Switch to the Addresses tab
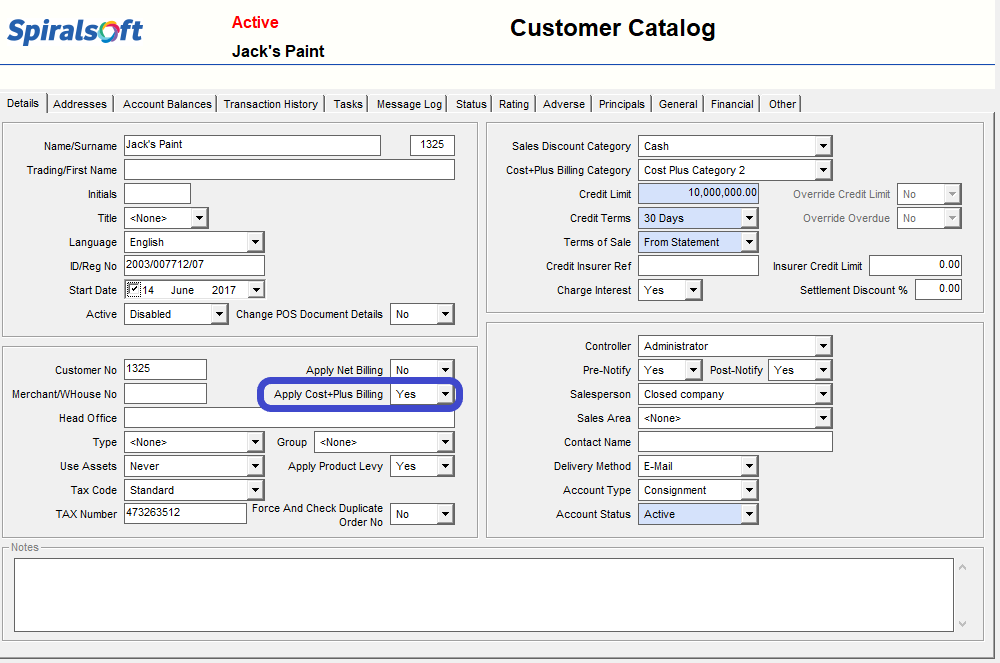The height and width of the screenshot is (663, 1000). [80, 104]
